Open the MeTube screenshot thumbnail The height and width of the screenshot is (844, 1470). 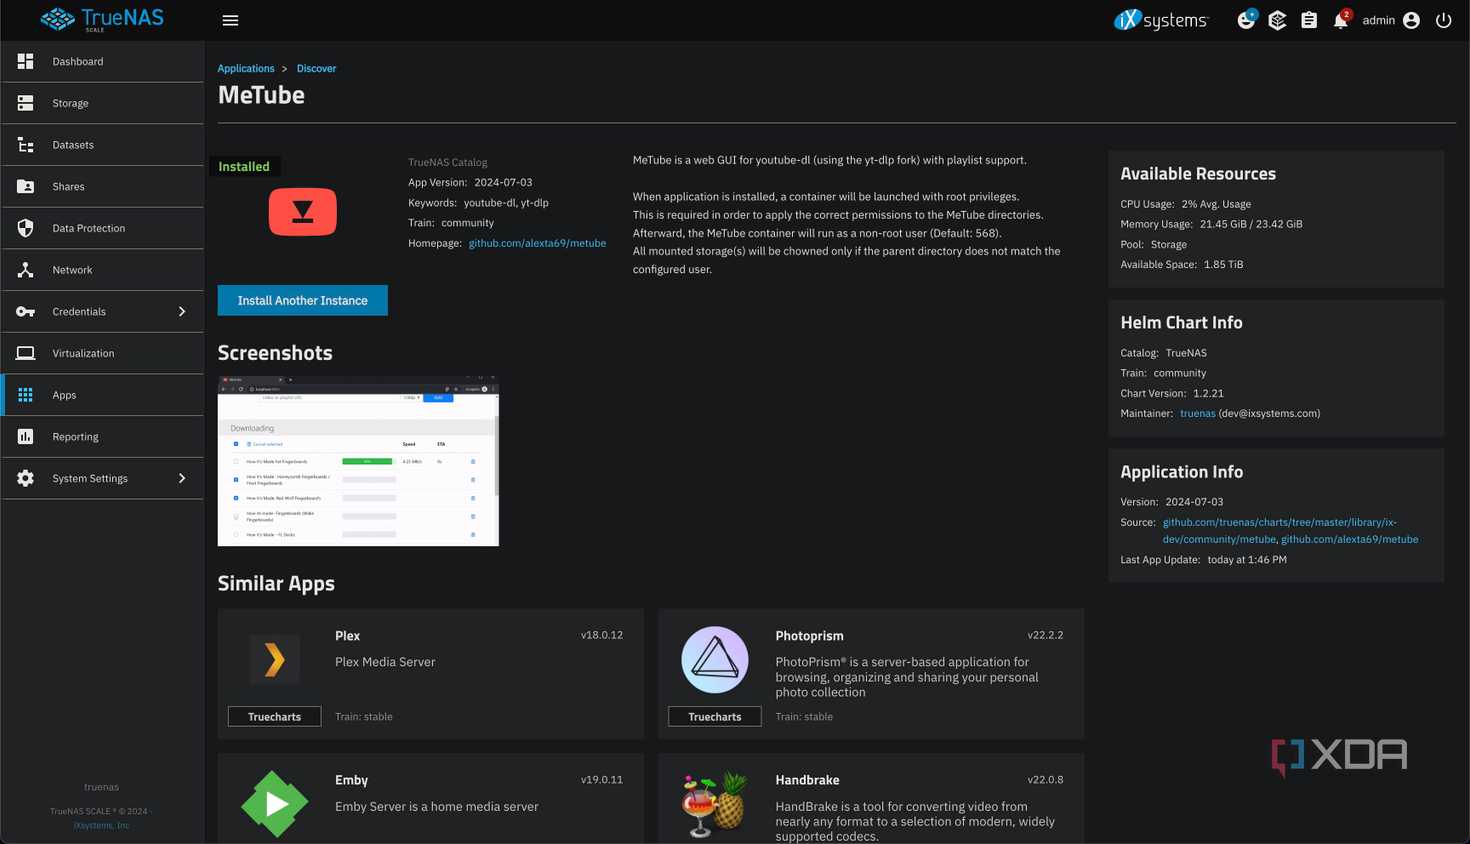tap(358, 461)
